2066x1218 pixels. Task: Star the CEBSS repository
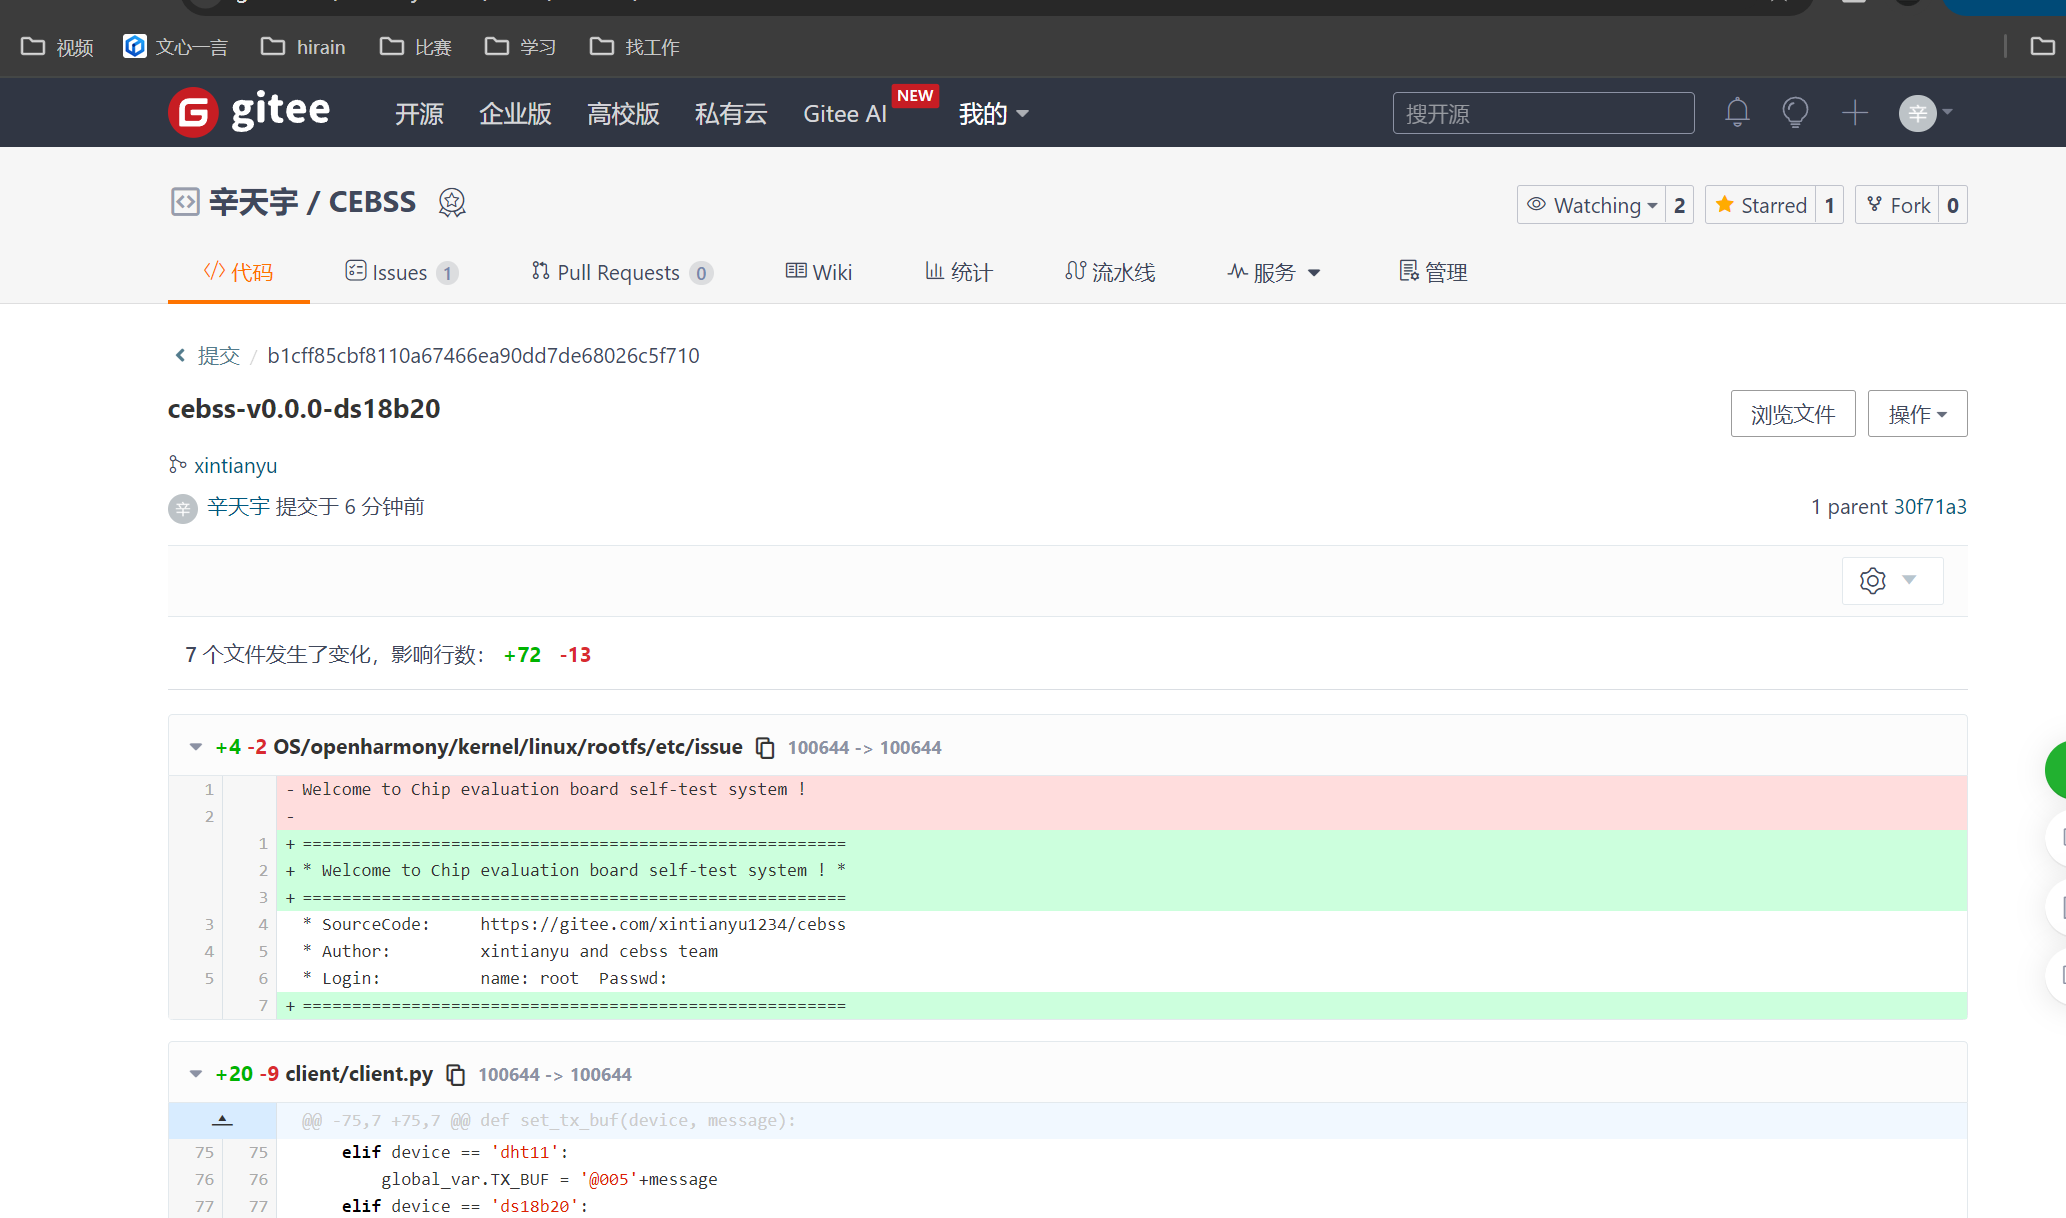[x=1762, y=204]
